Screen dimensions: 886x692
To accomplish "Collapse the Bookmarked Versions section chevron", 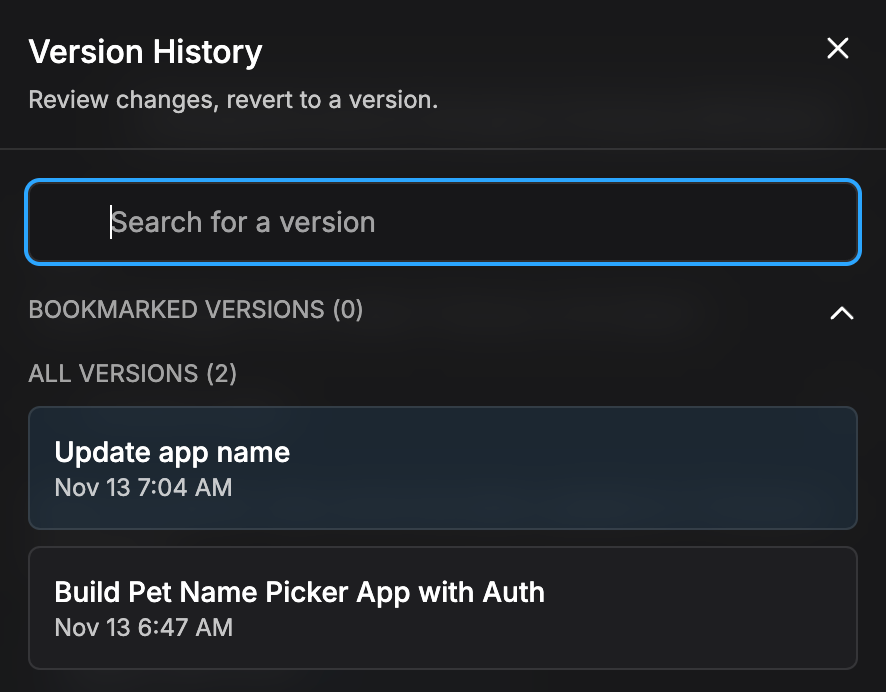I will click(842, 313).
